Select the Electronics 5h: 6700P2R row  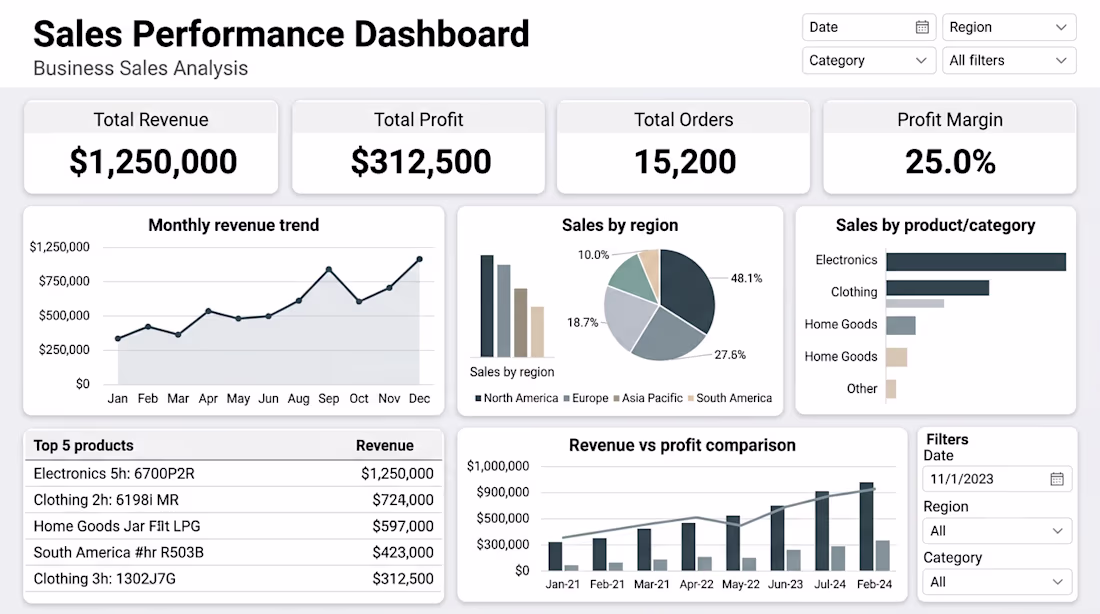pos(234,474)
